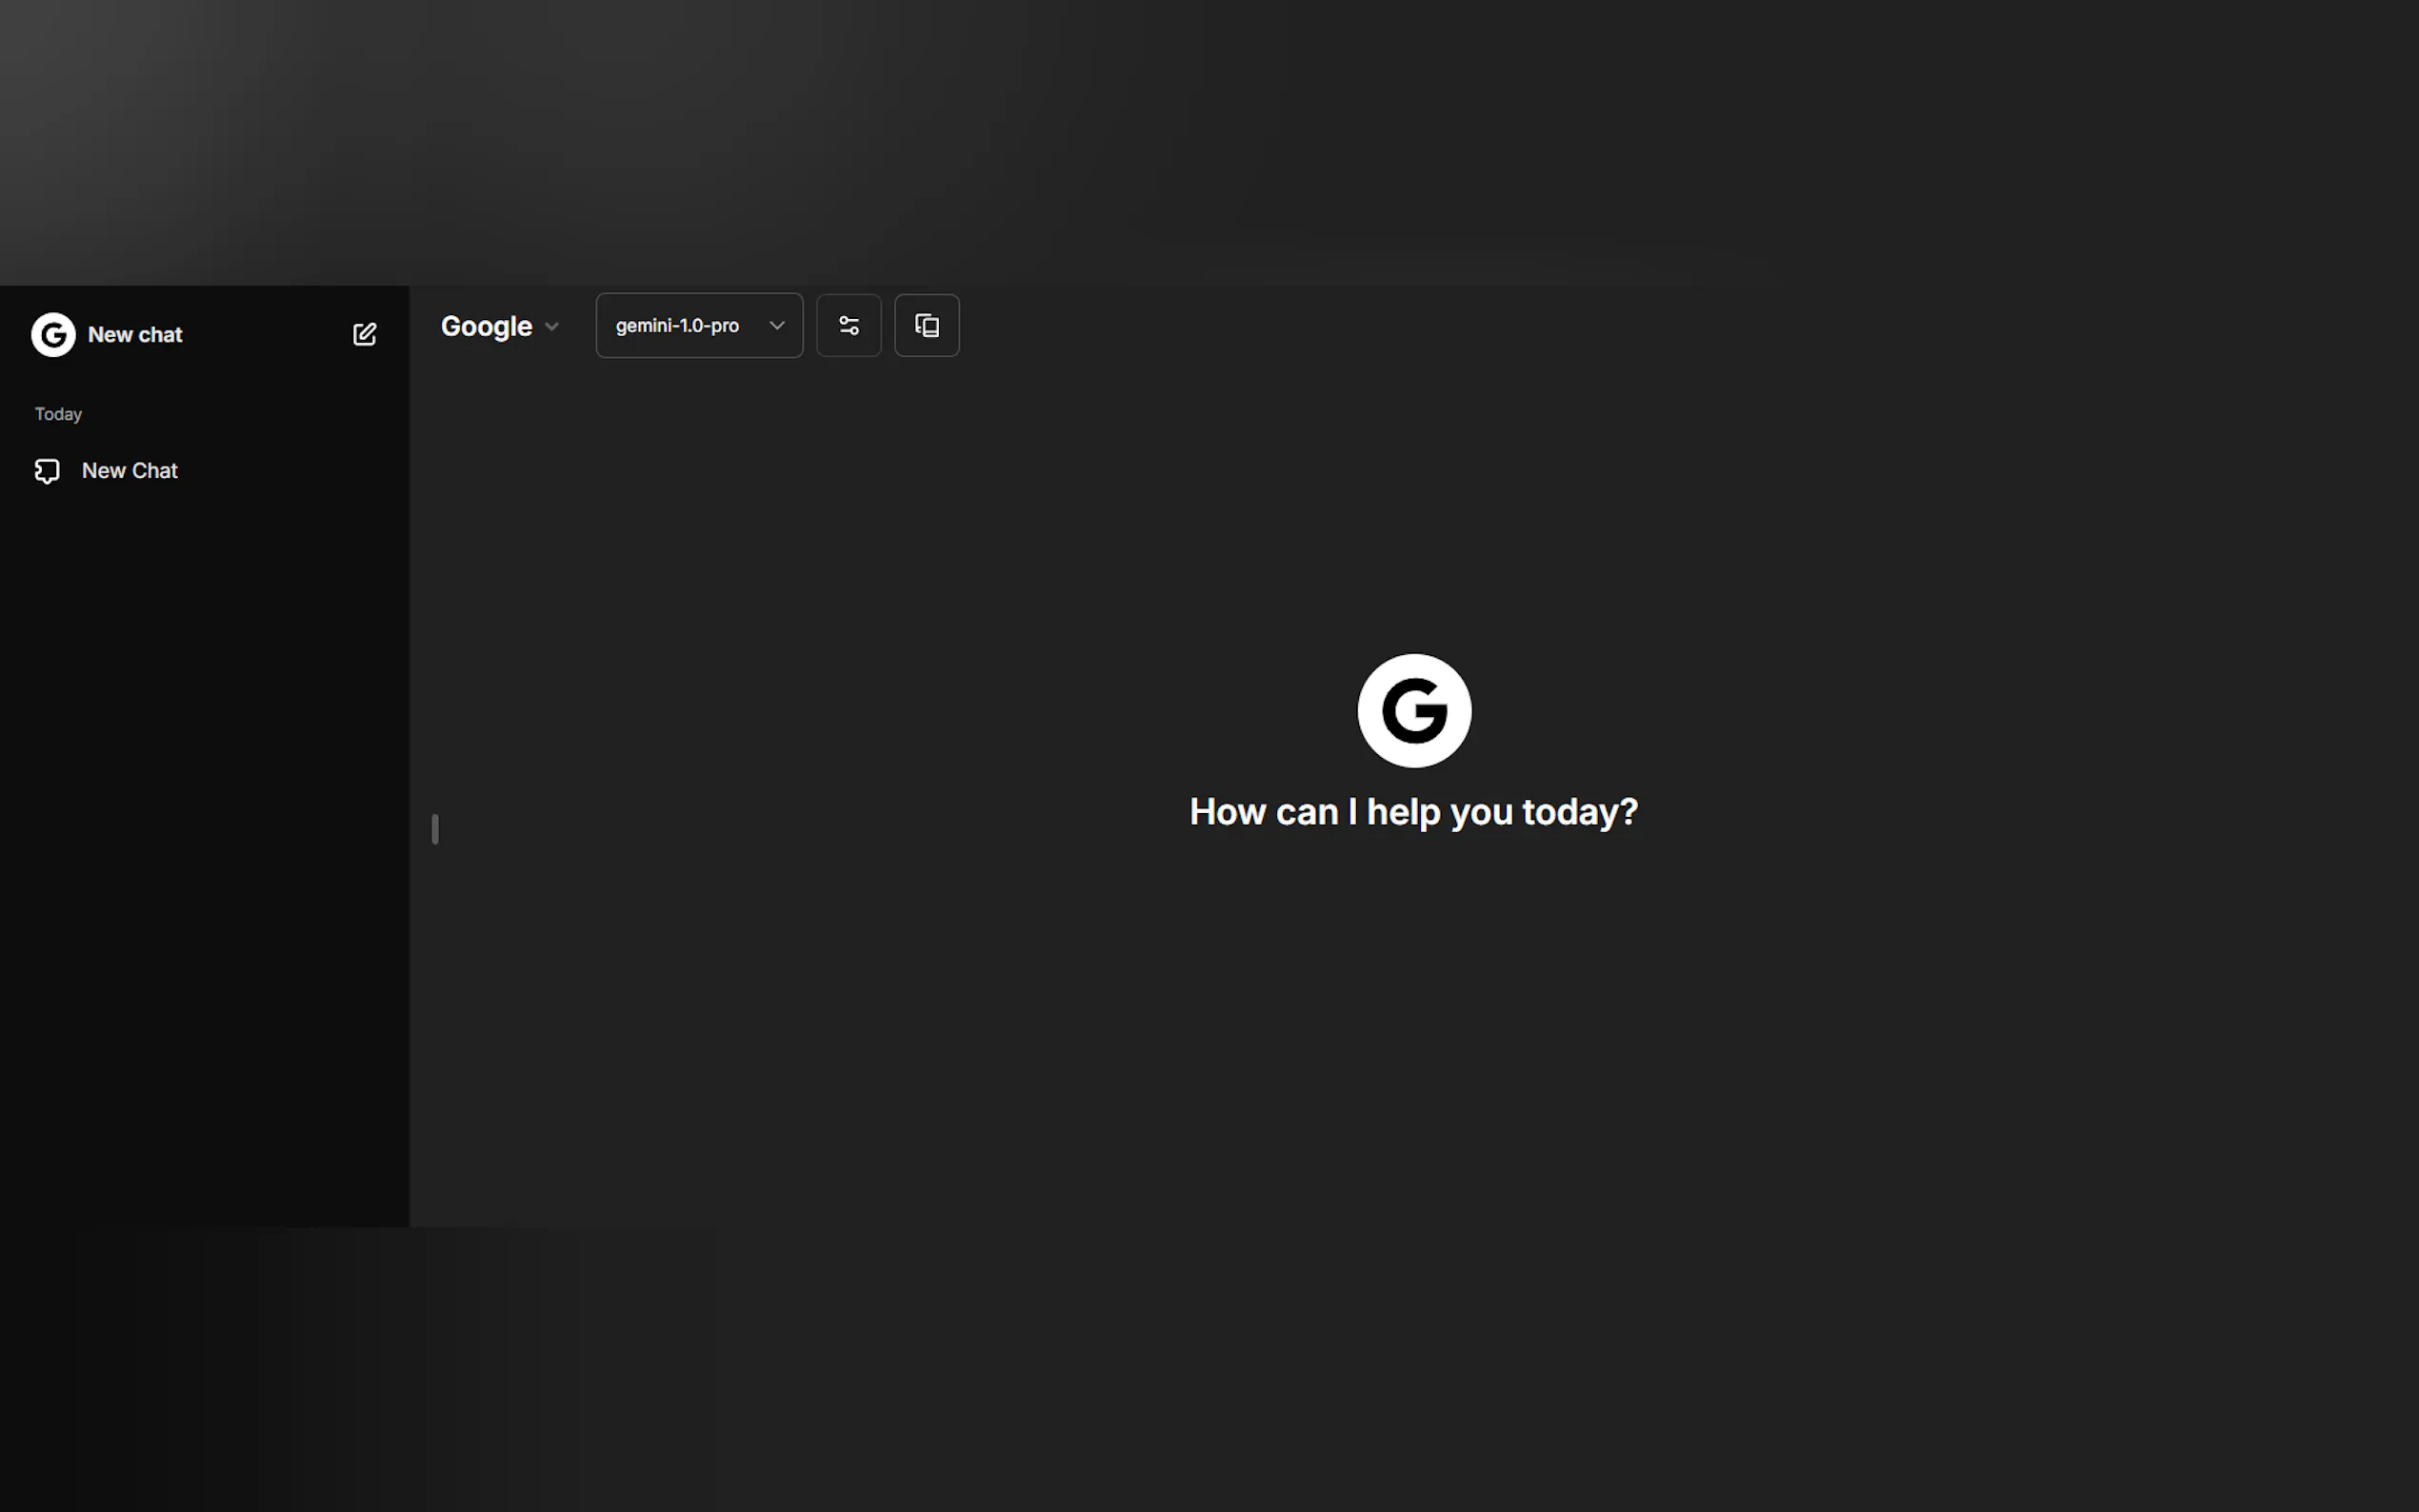Click the large Google logo in center
2419x1512 pixels.
pos(1413,711)
